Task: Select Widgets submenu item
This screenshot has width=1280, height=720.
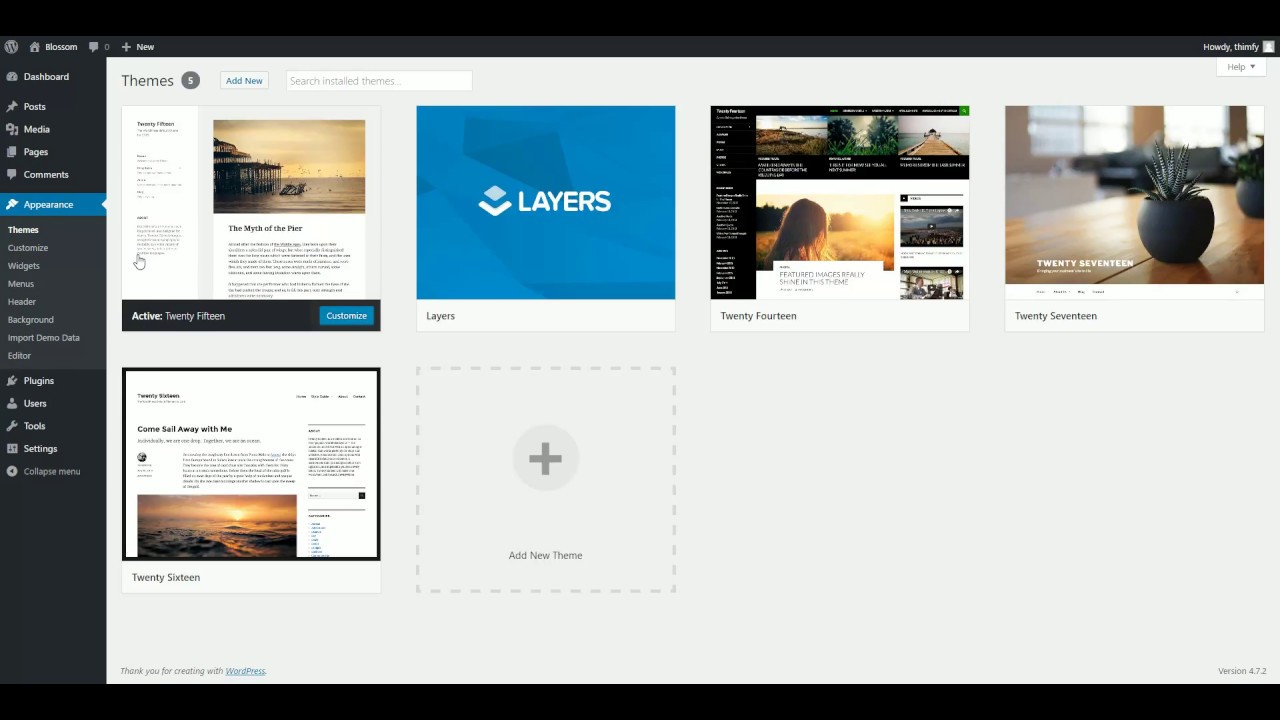Action: (24, 266)
